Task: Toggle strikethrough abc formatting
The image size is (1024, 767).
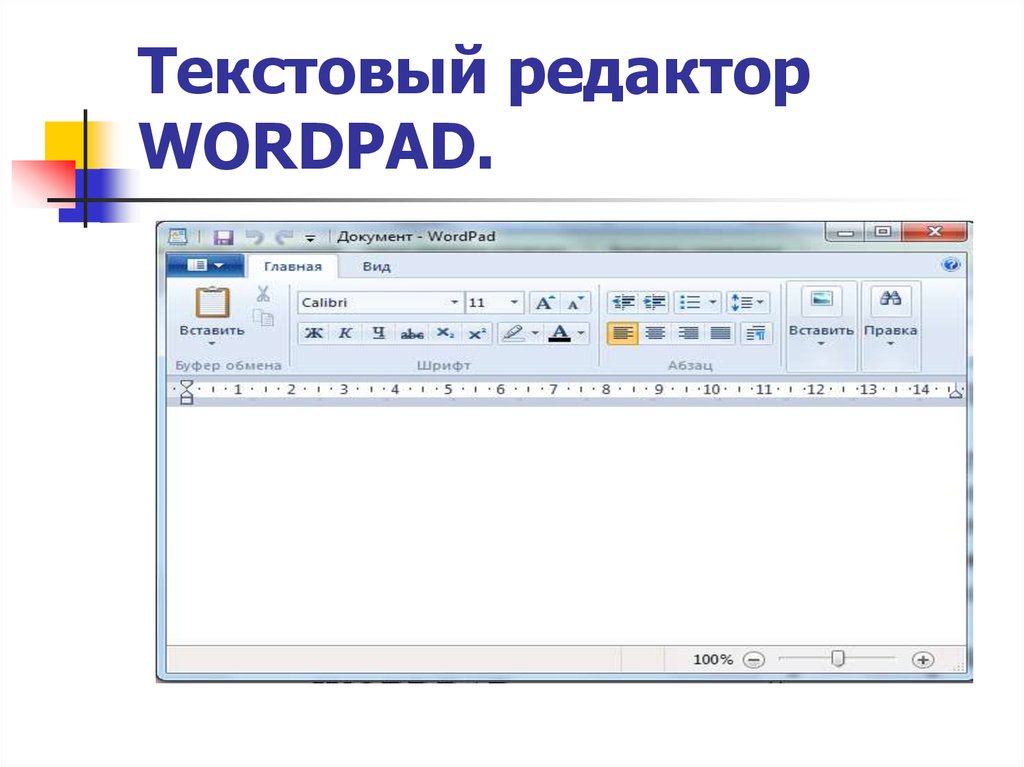Action: point(411,333)
